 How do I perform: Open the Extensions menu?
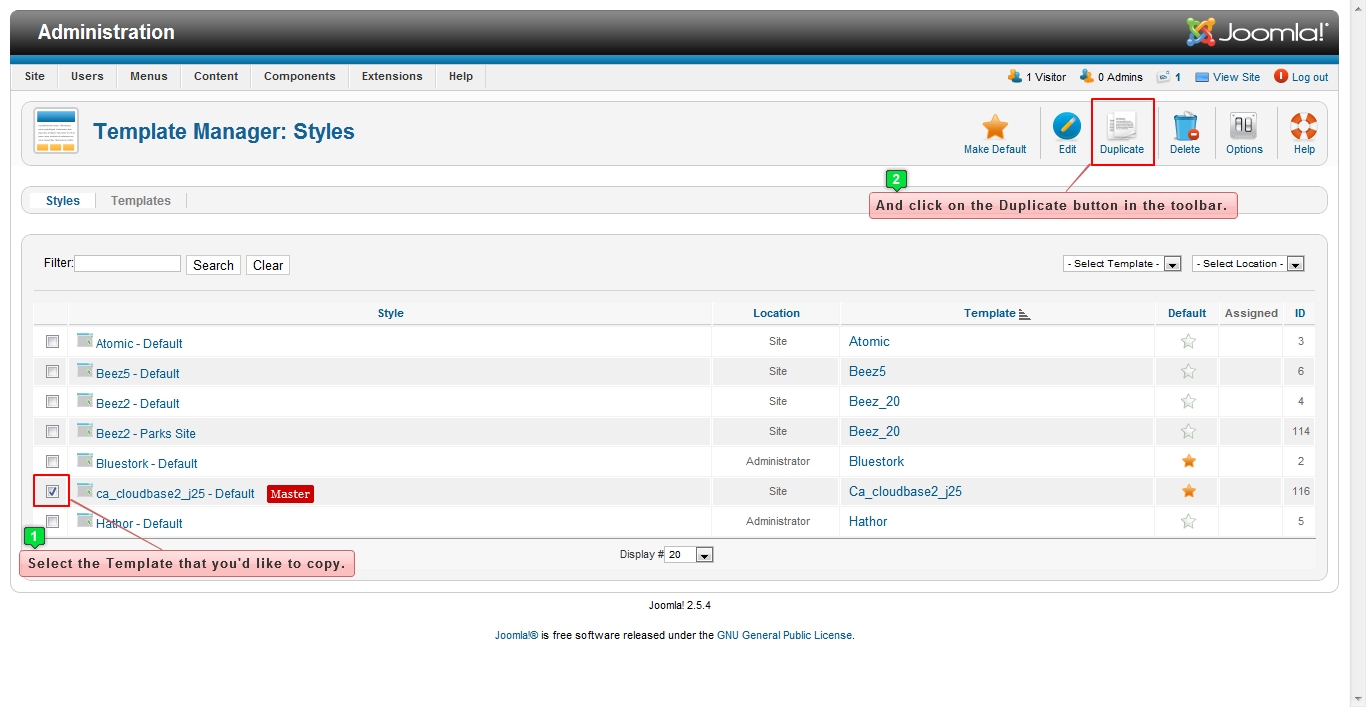[392, 76]
